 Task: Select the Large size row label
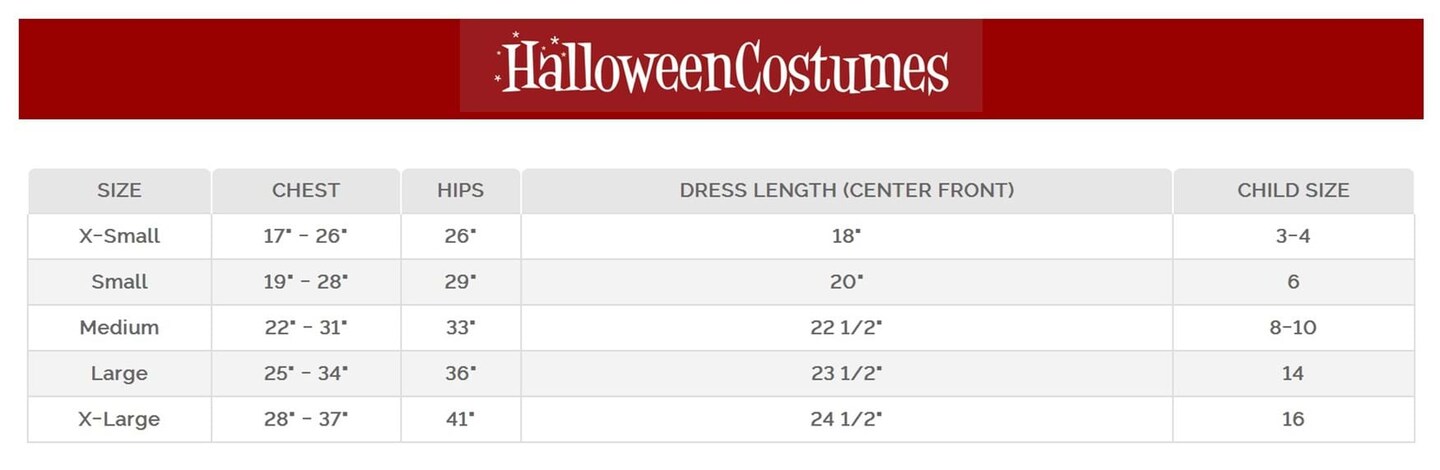119,373
